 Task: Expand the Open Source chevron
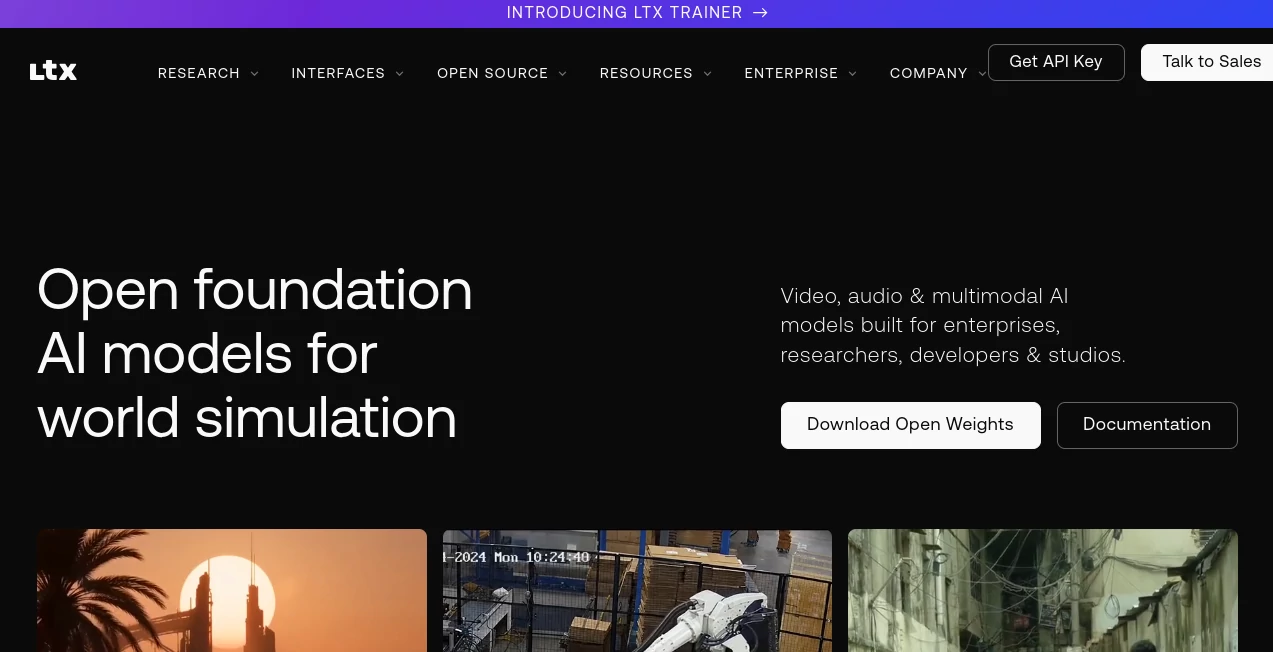click(x=562, y=74)
